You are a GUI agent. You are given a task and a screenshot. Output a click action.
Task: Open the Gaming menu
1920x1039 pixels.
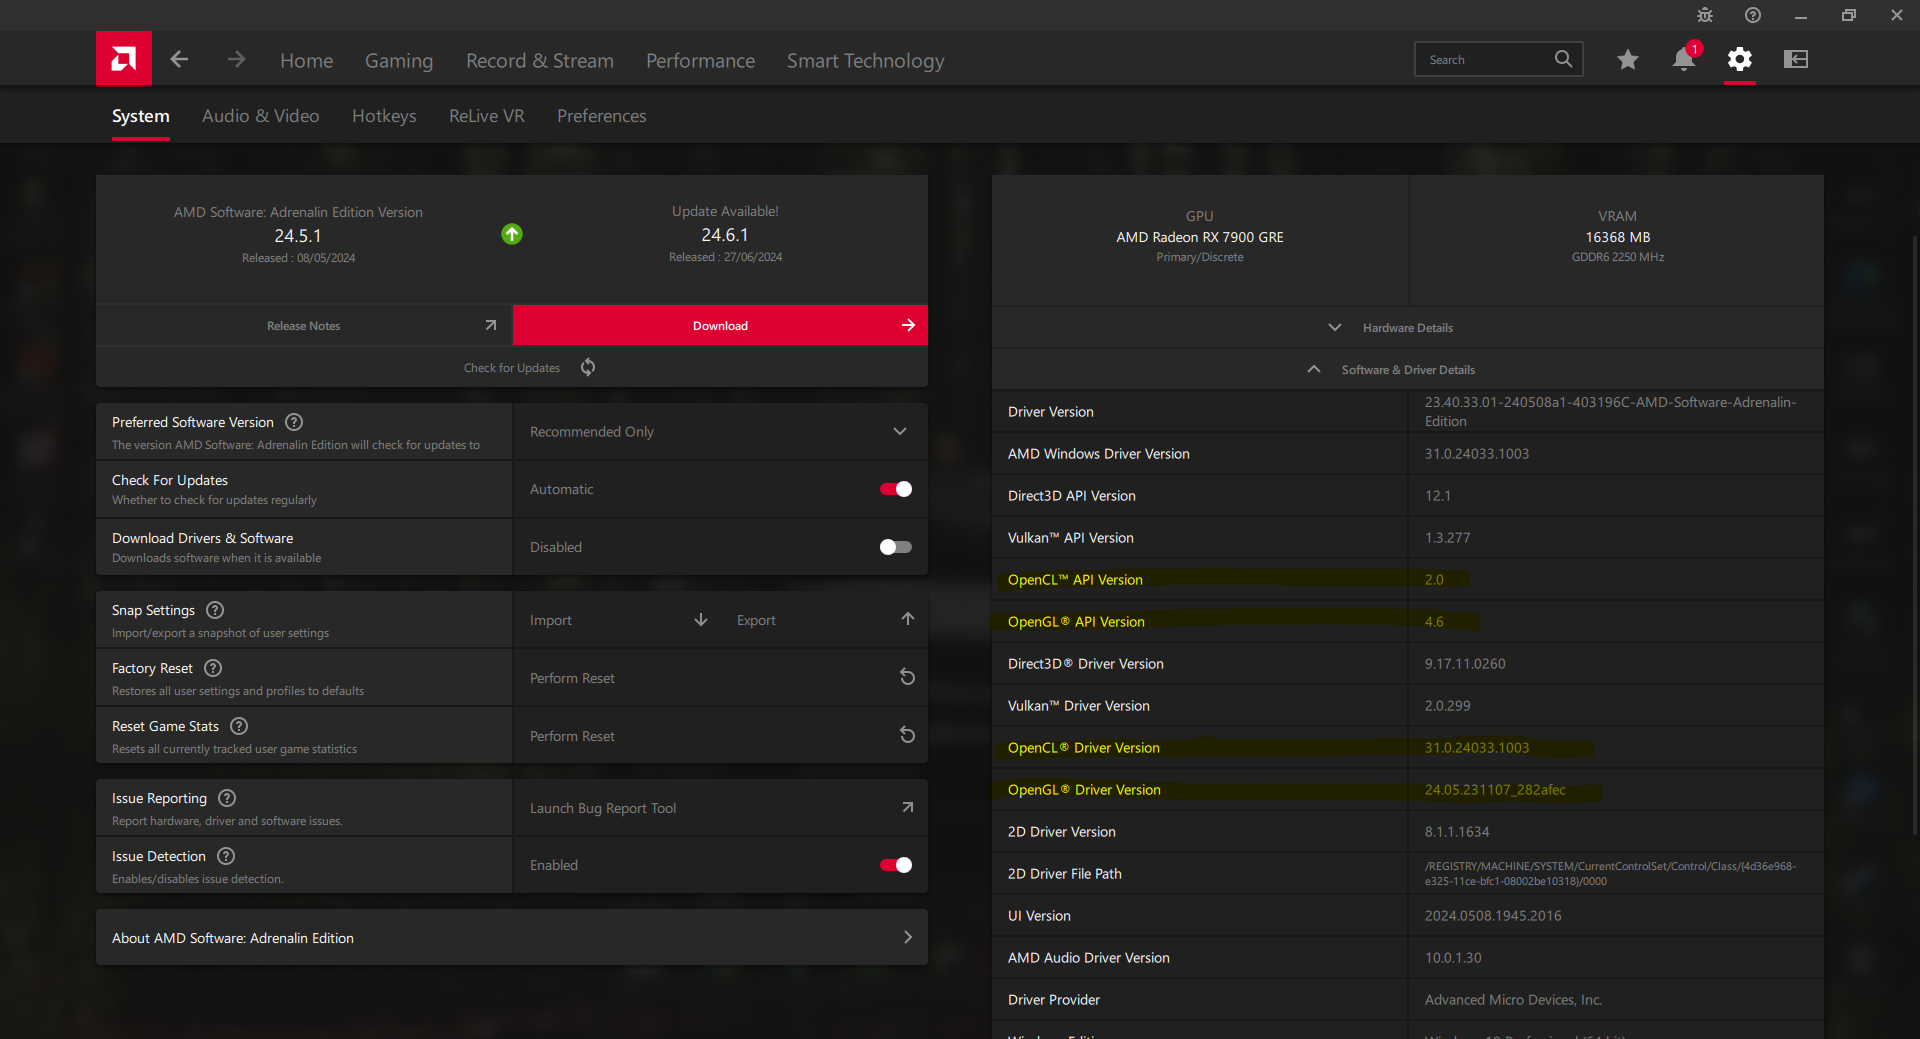coord(399,61)
